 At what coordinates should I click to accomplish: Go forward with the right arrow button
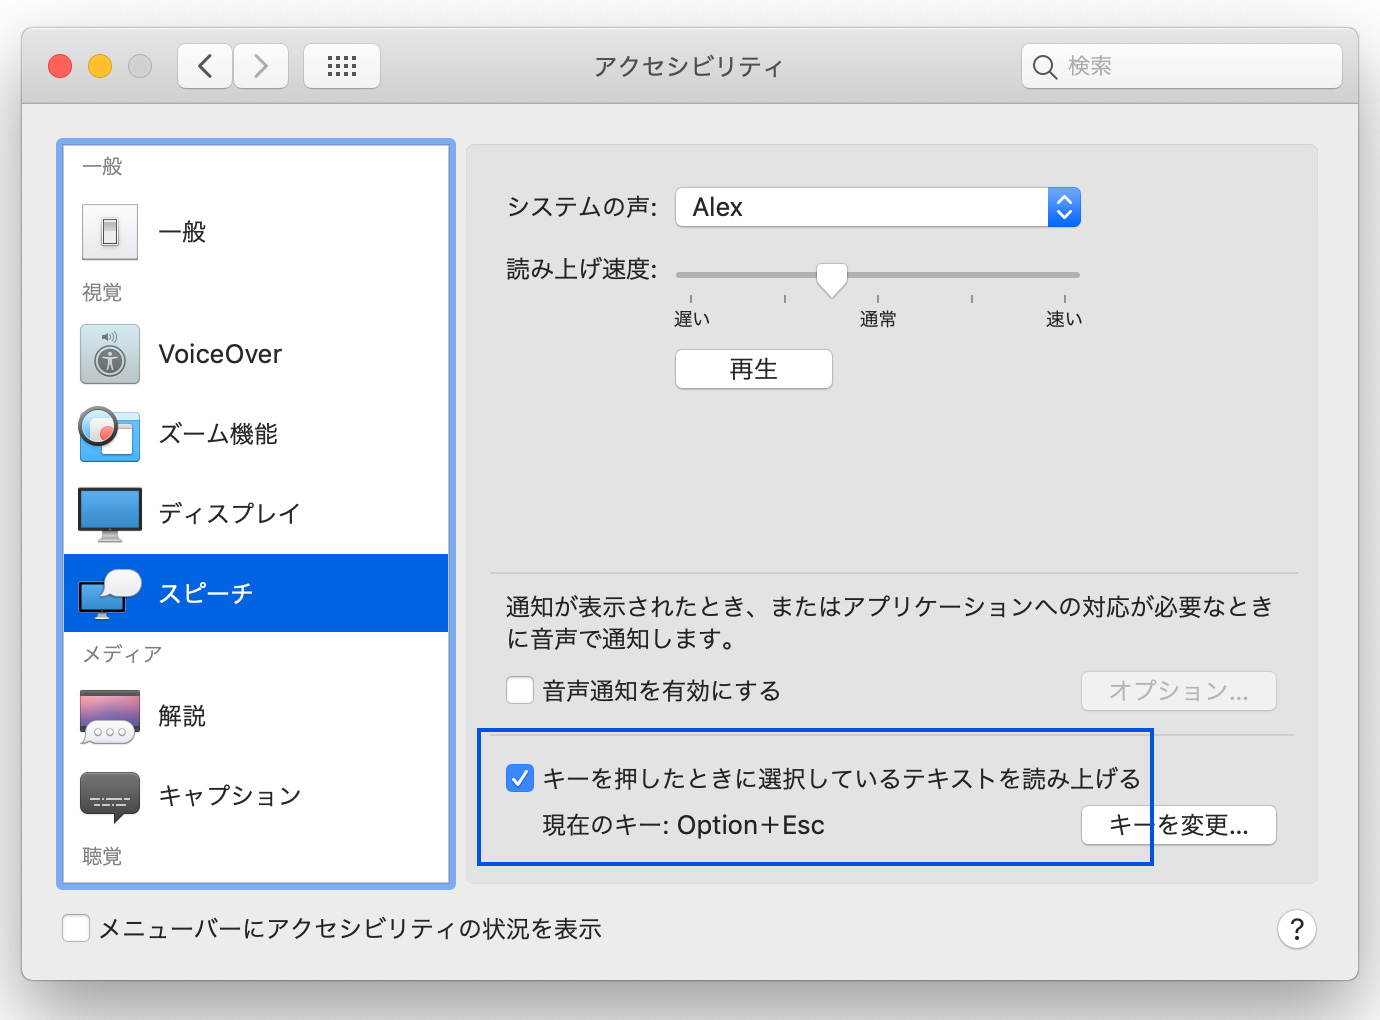point(261,66)
